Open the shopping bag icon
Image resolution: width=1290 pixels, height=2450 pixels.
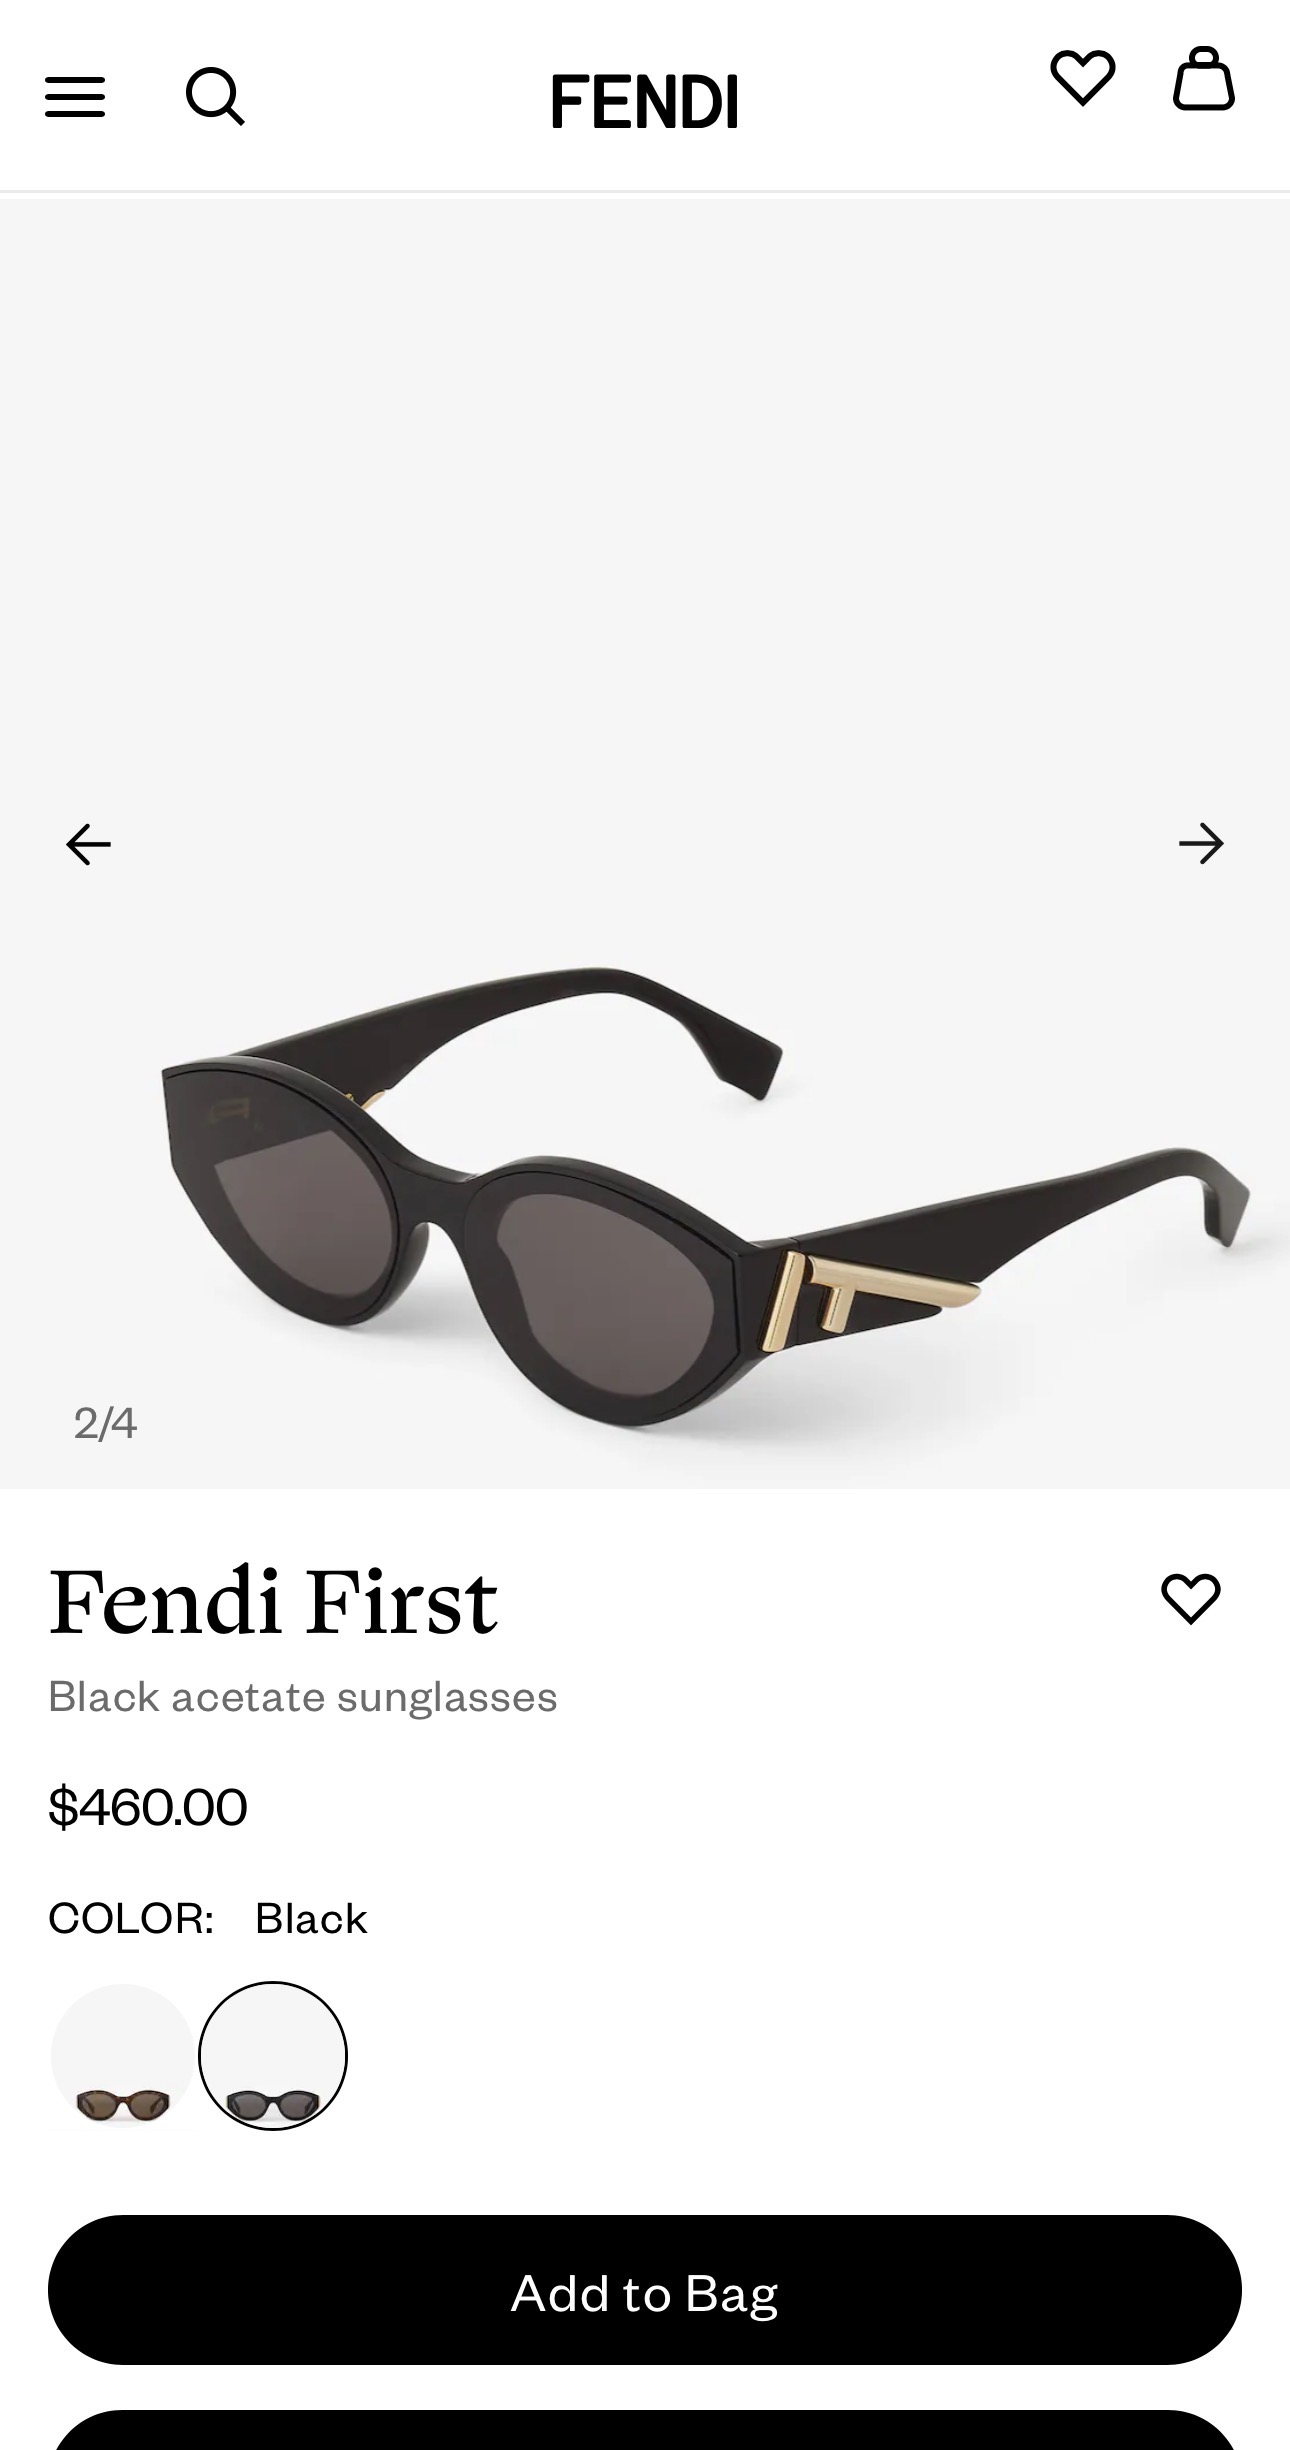pos(1204,78)
